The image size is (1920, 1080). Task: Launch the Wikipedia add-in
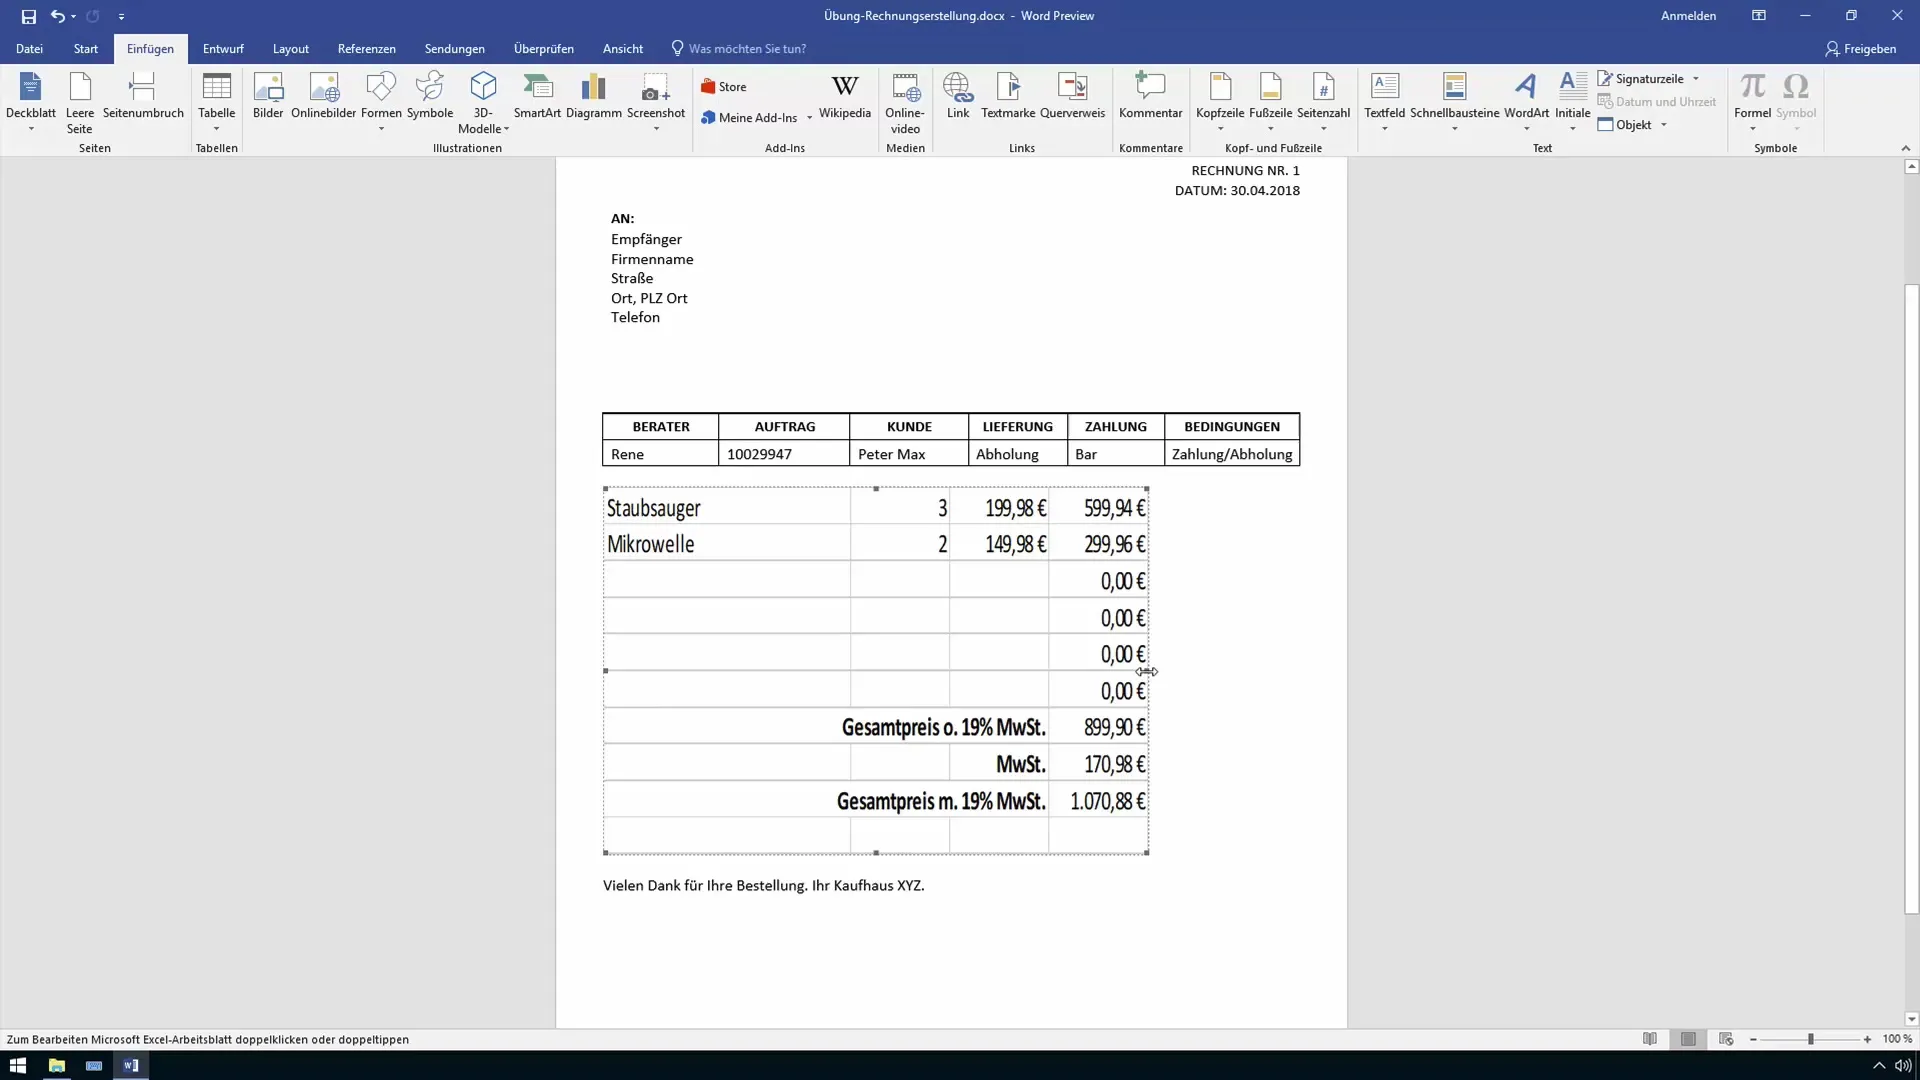[x=845, y=97]
